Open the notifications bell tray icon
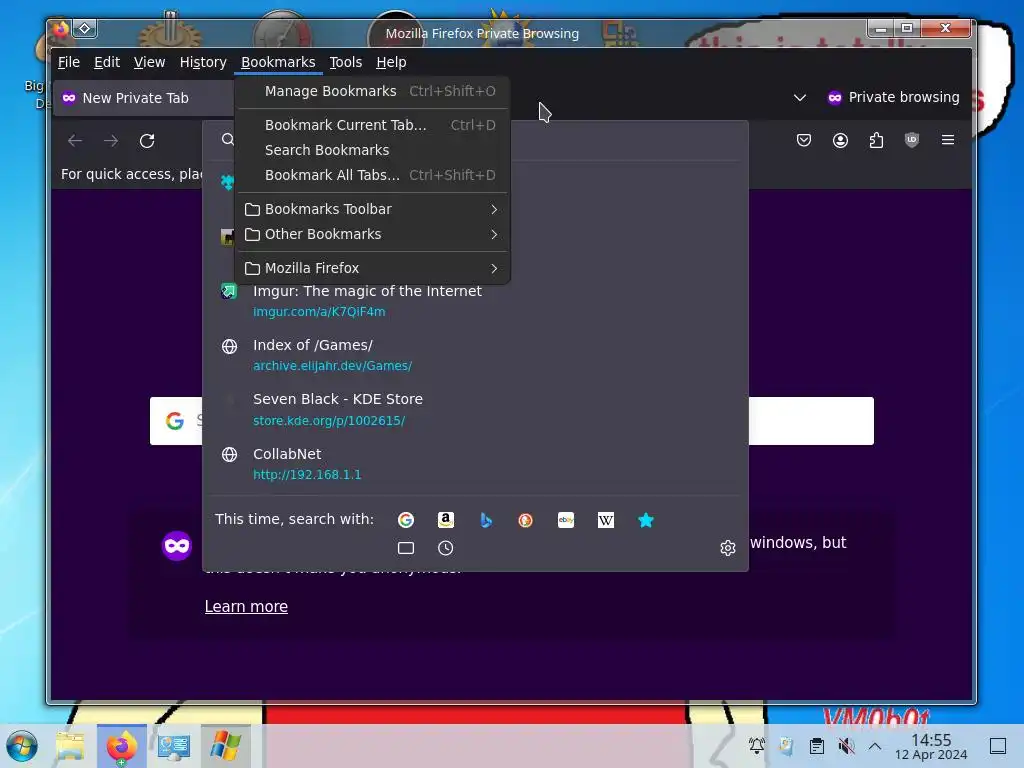Screen dimensions: 1024x768 (757, 745)
